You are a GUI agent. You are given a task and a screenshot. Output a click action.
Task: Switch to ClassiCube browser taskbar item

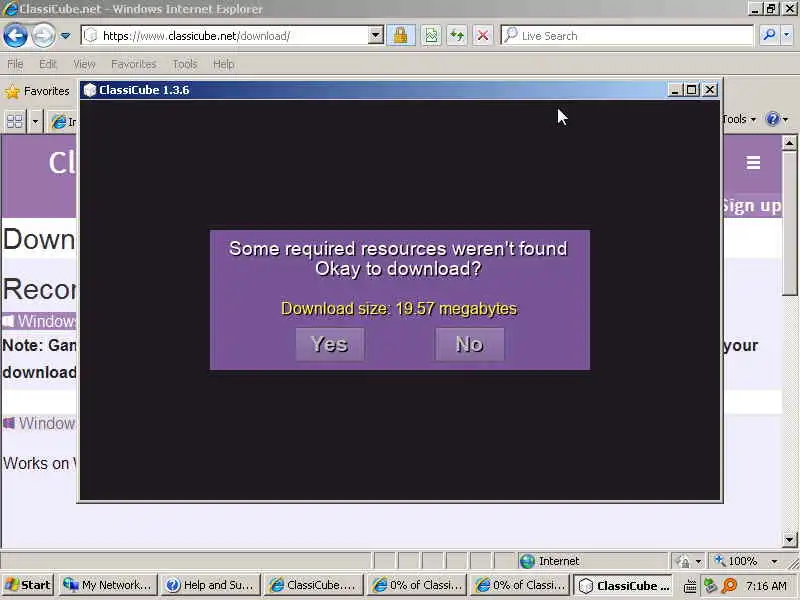pyautogui.click(x=313, y=585)
